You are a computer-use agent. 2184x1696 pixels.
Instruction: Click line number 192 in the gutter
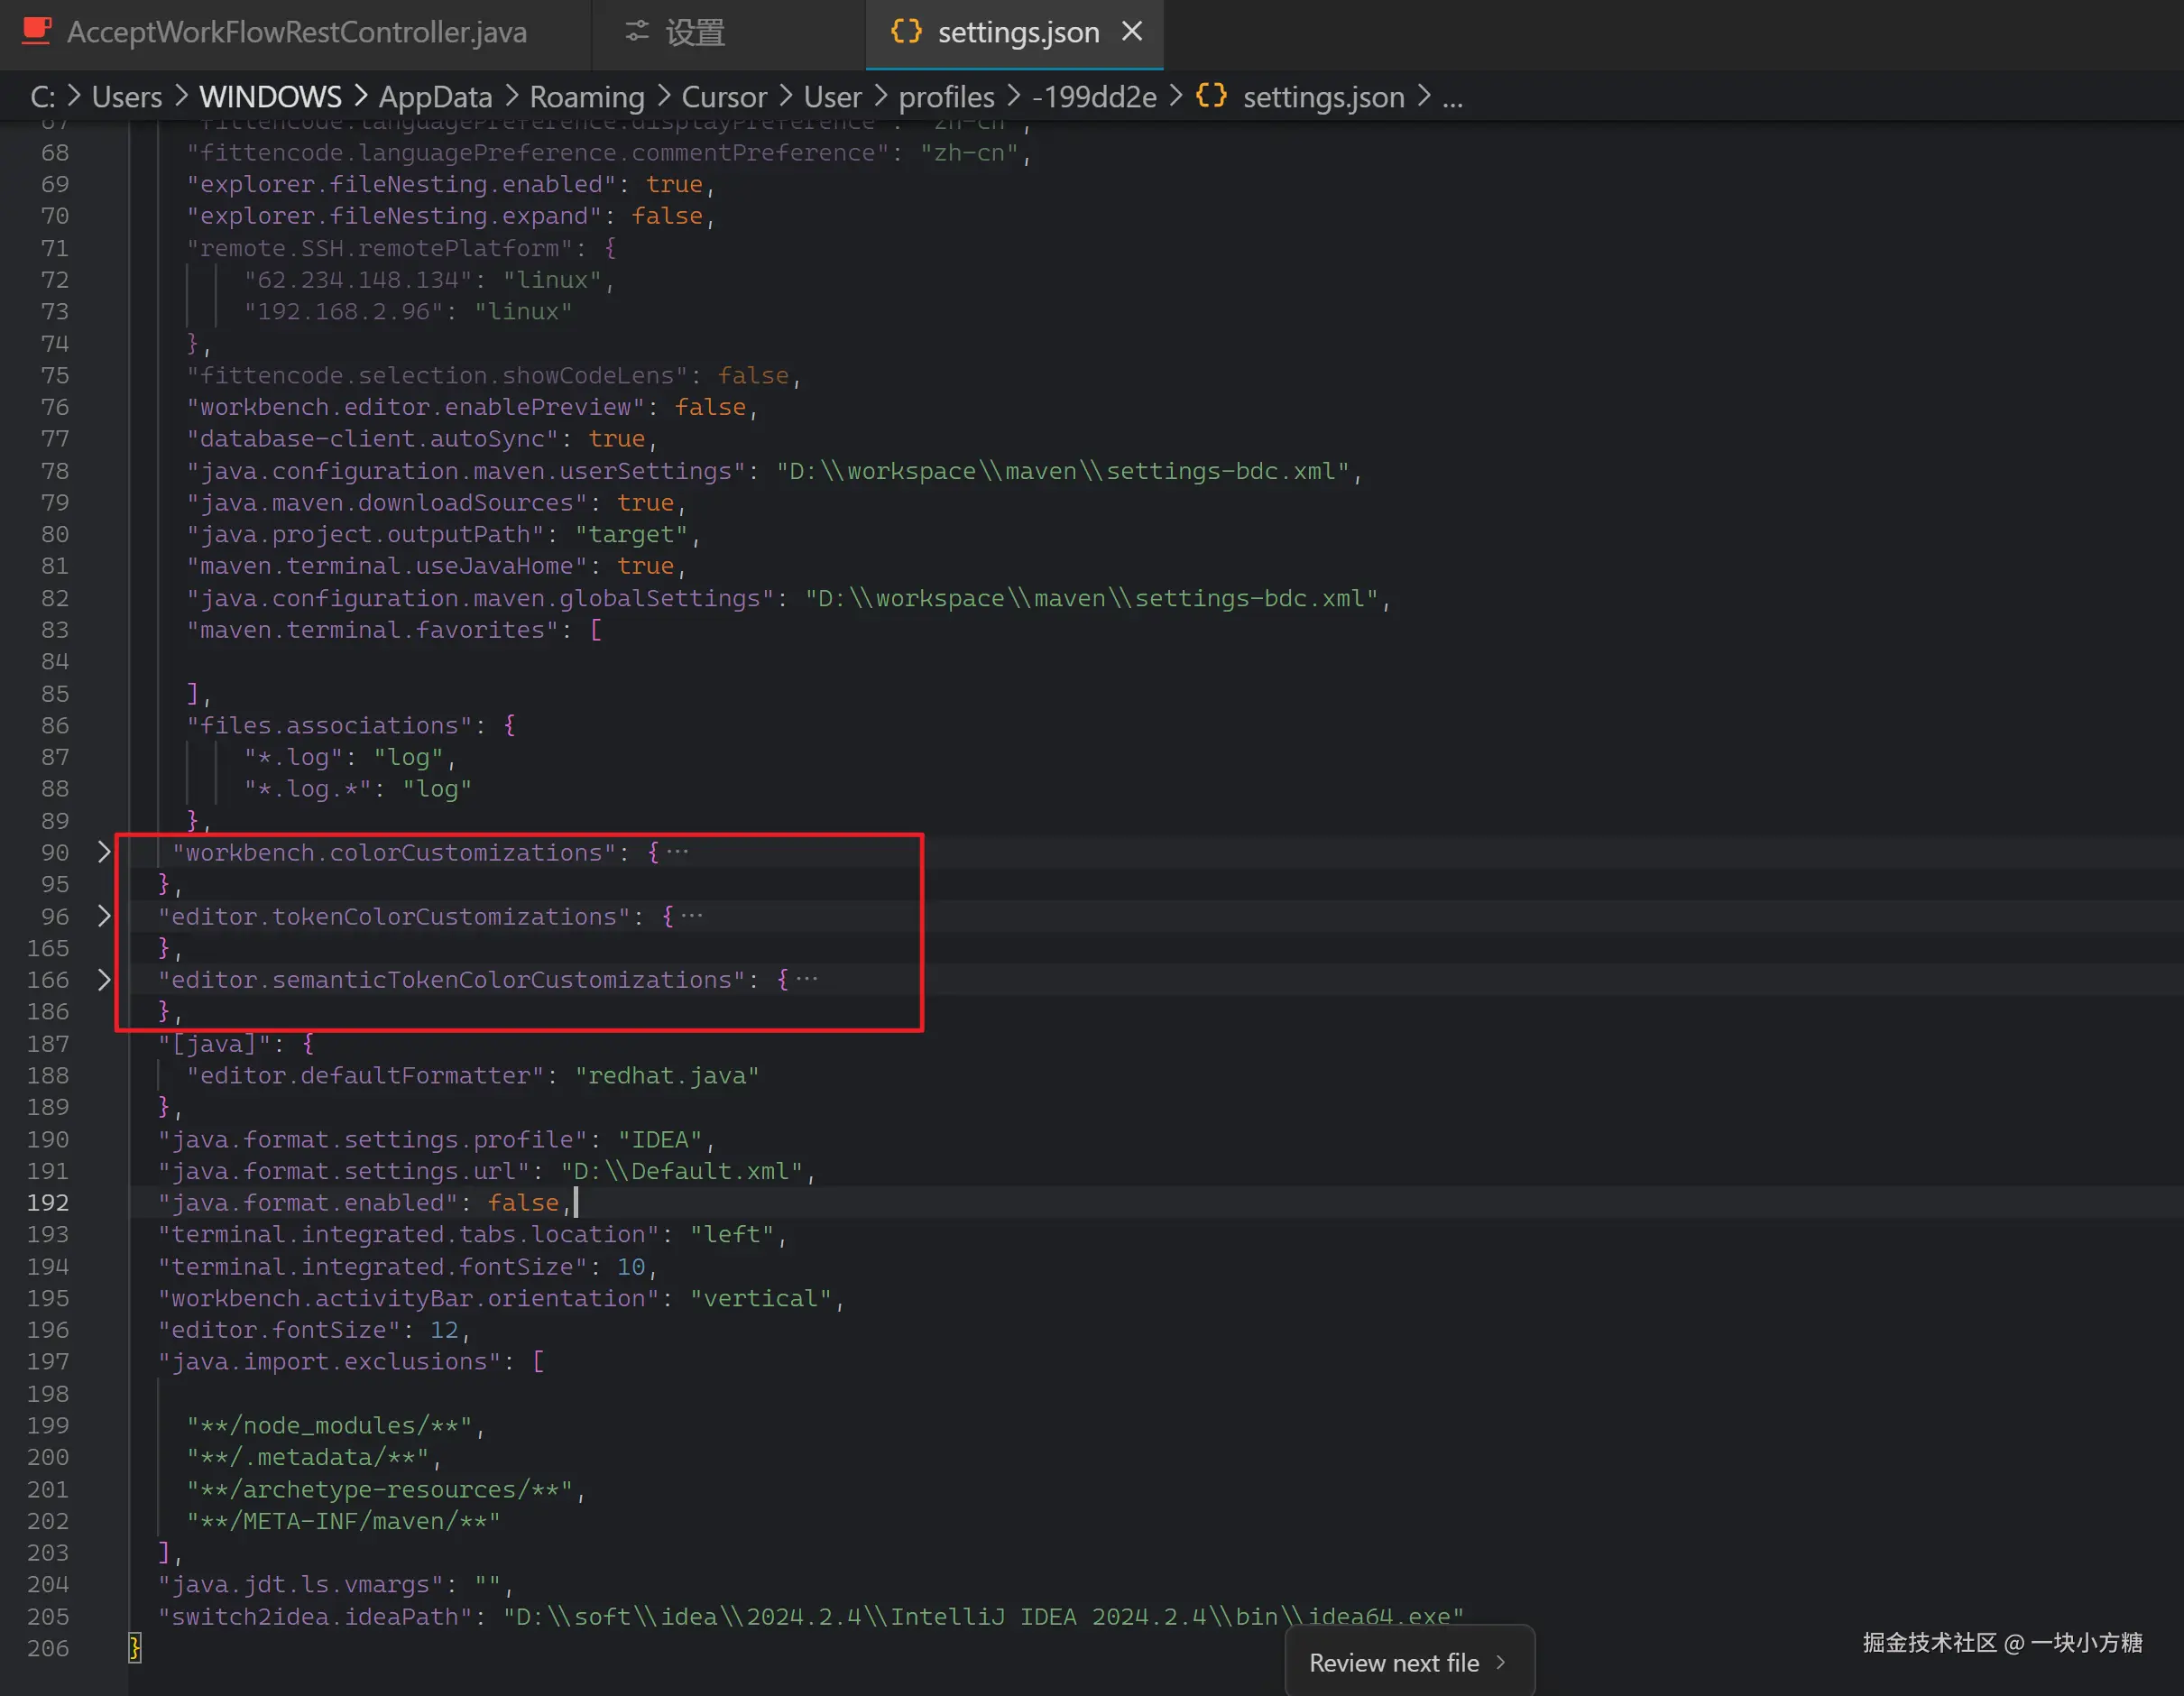point(48,1203)
